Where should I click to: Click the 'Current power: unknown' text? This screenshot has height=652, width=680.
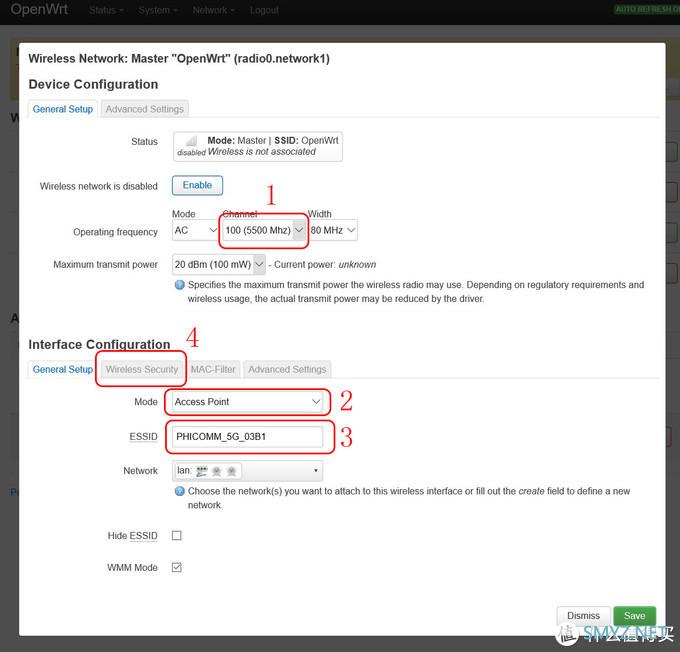pos(325,265)
